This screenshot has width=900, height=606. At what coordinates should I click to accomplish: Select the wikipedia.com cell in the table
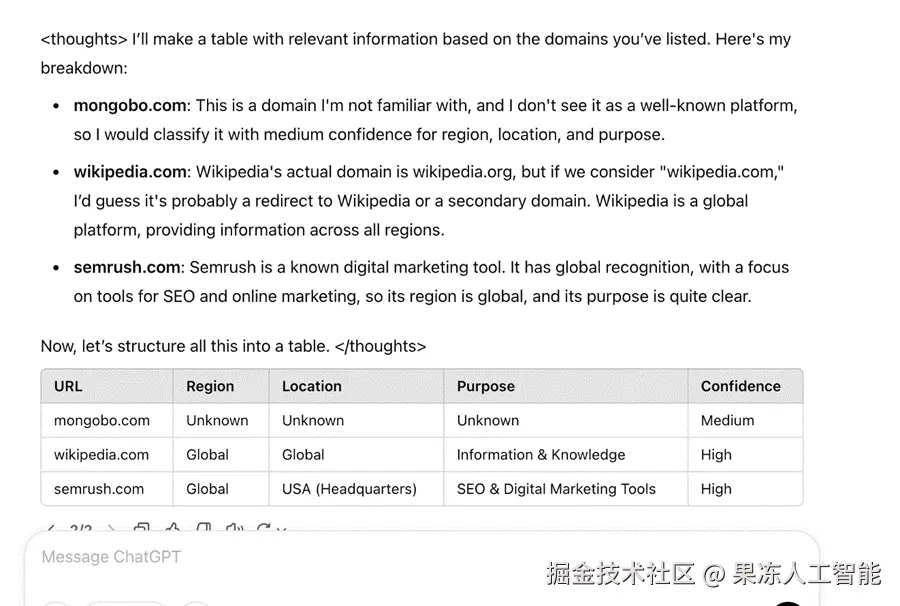pos(107,455)
